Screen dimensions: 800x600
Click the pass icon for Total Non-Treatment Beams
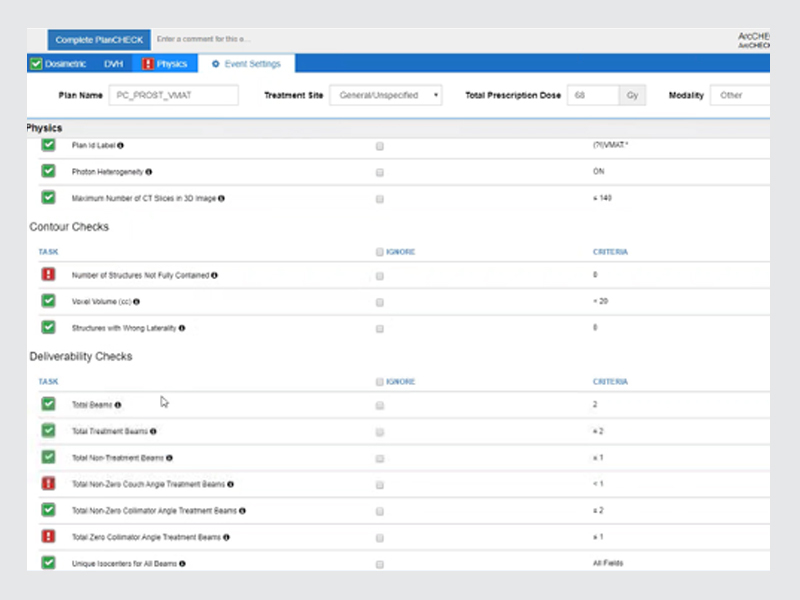(48, 457)
